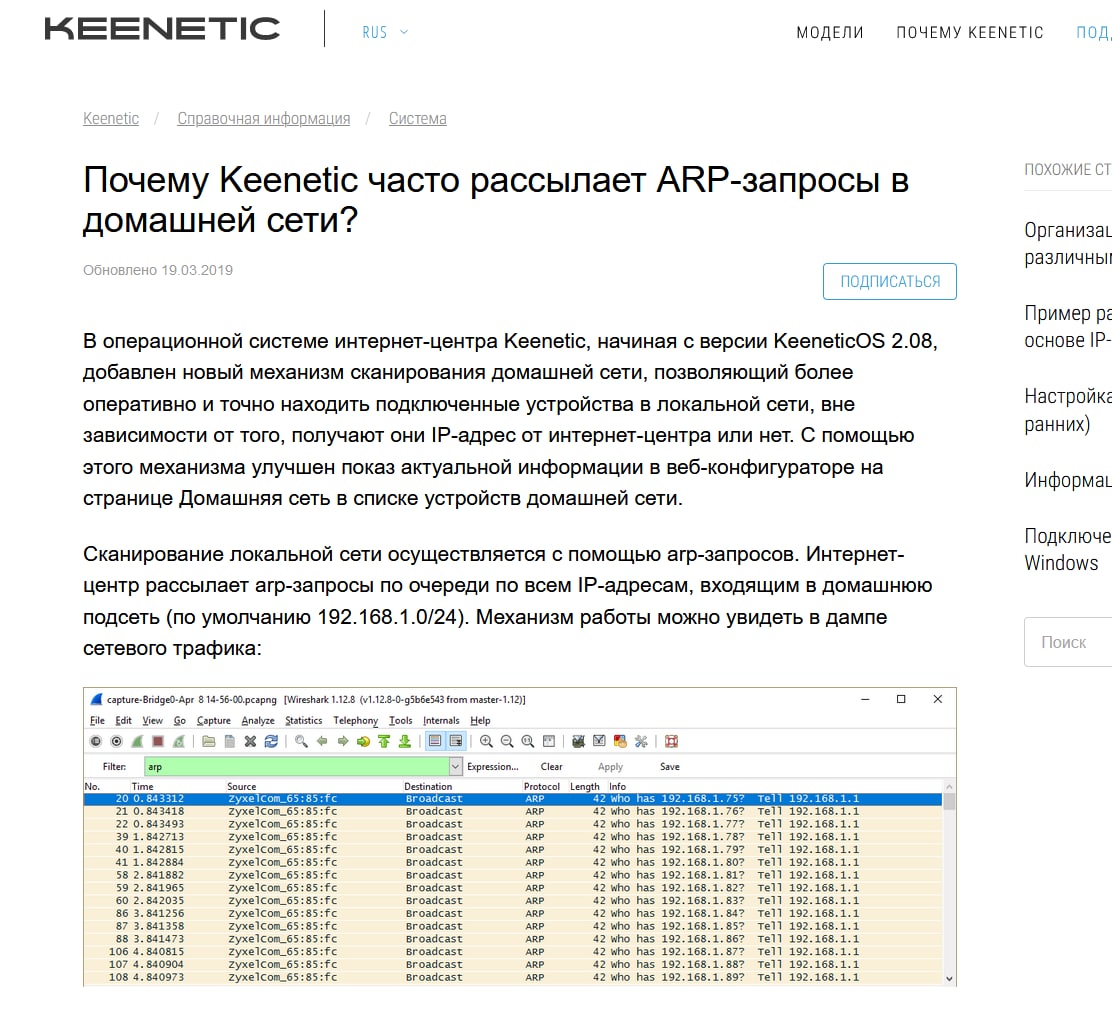Toggle auto scroll in live capture icon
The image size is (1112, 1020).
tap(455, 741)
